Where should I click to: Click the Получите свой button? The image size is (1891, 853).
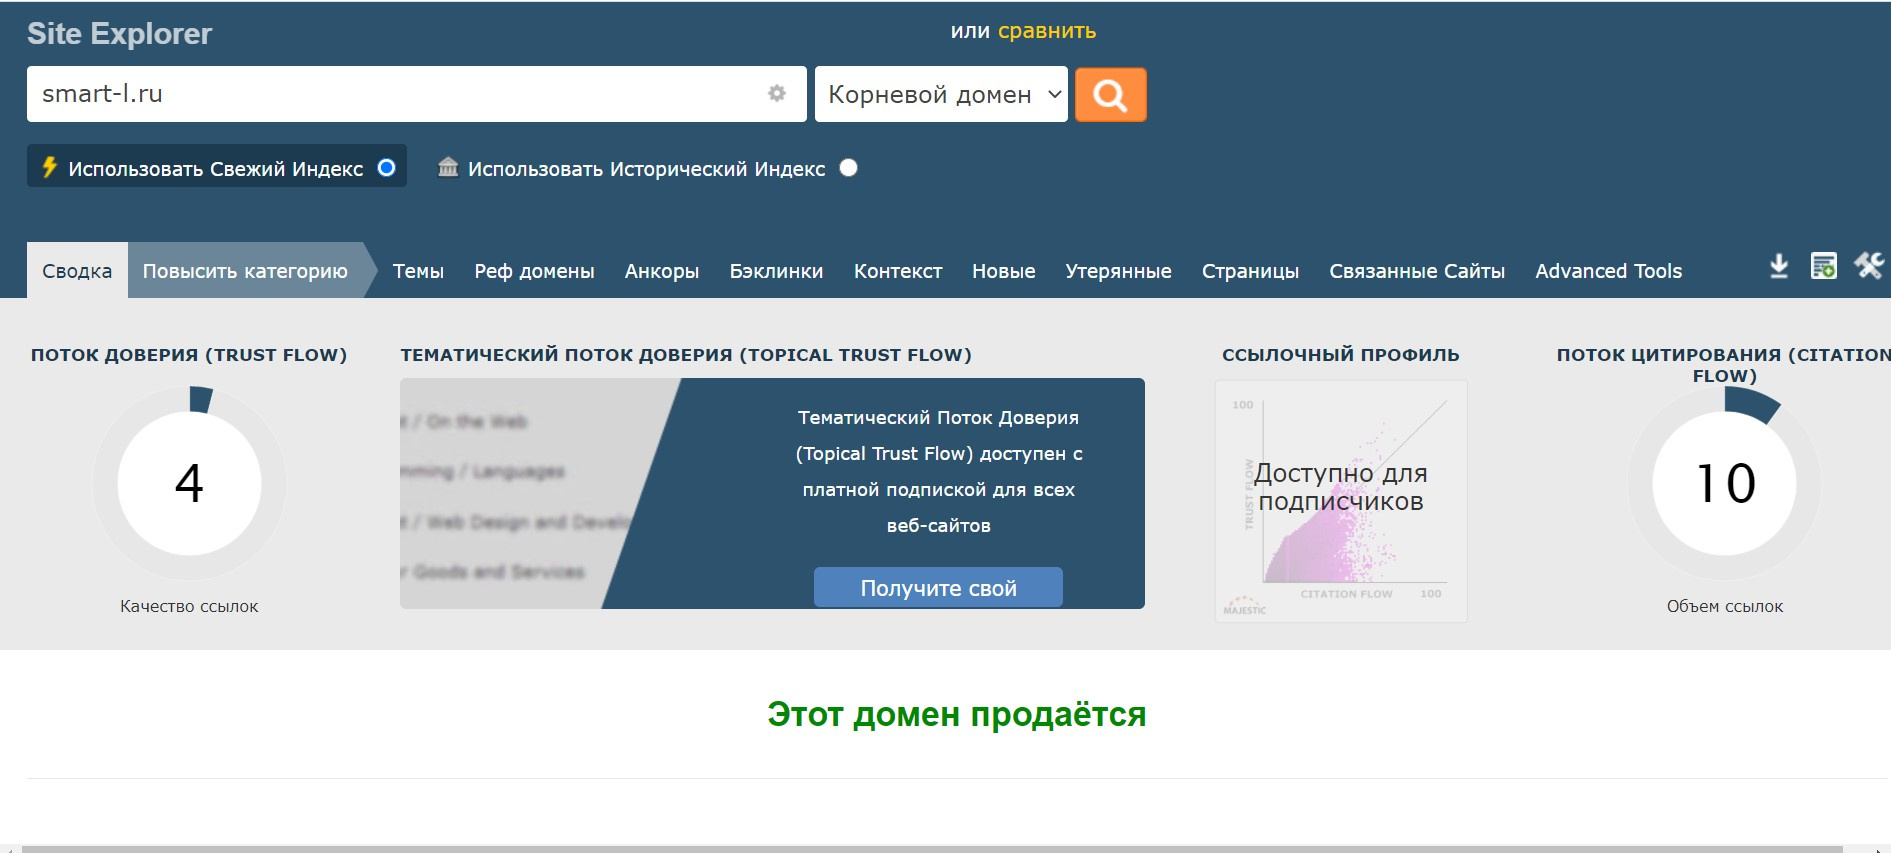point(938,588)
